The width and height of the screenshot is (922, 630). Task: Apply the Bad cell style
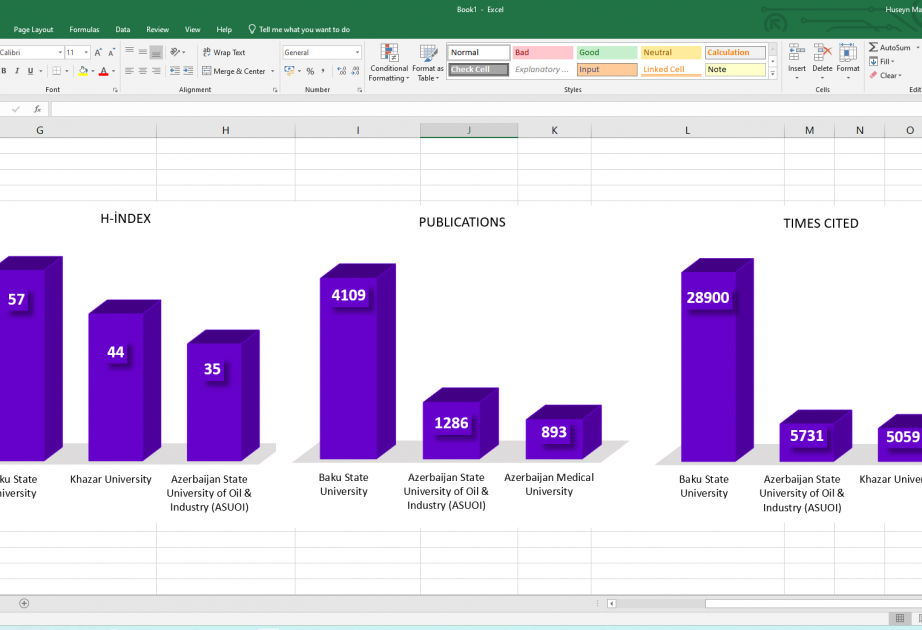(x=542, y=52)
